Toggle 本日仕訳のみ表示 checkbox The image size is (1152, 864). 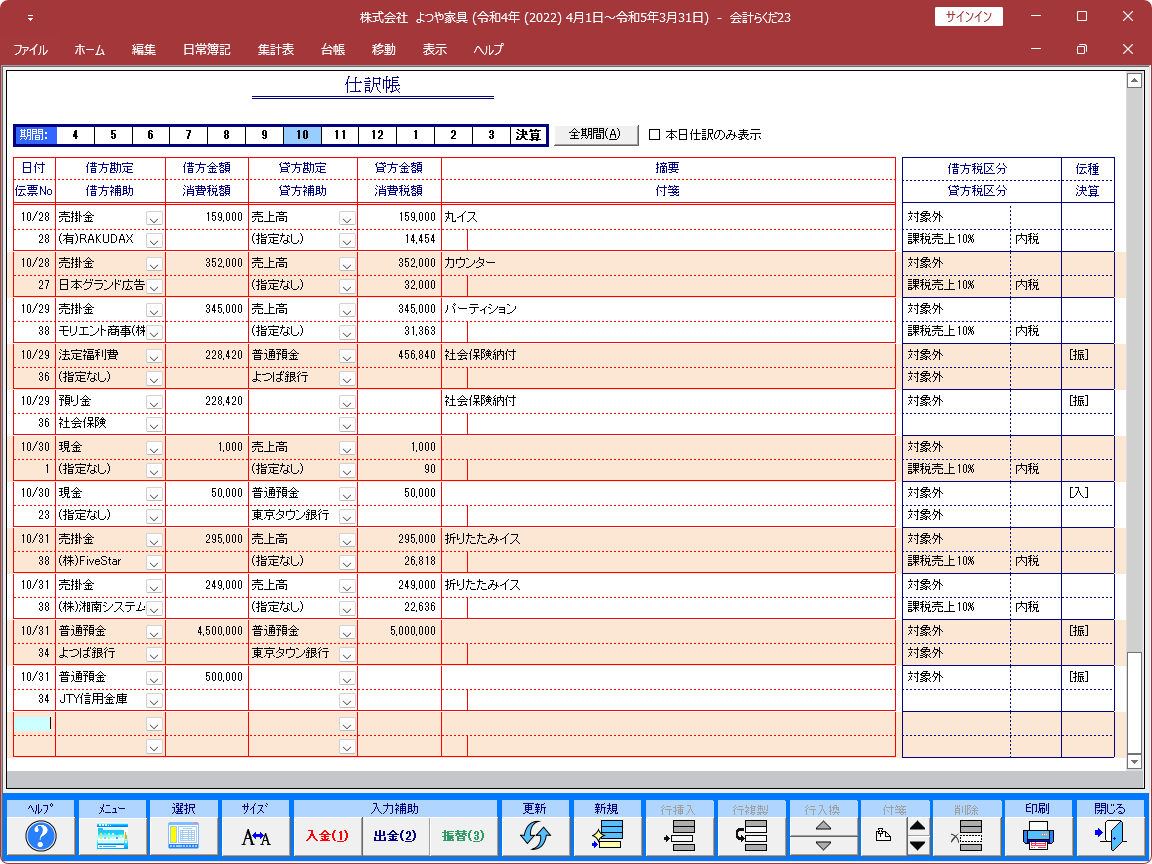(655, 134)
